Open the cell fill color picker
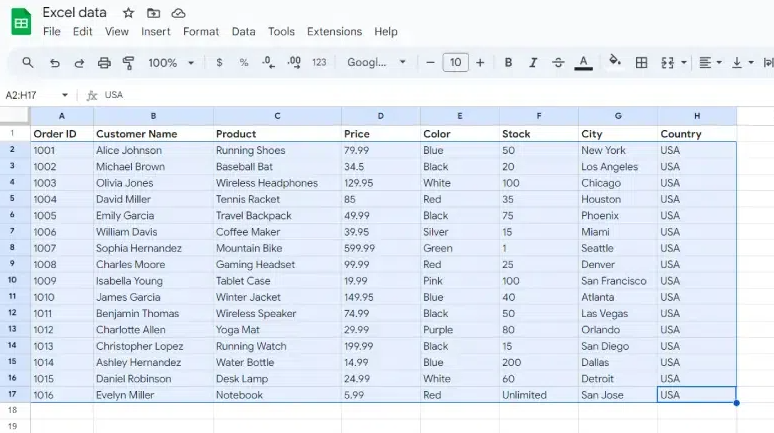This screenshot has width=774, height=433. 614,63
